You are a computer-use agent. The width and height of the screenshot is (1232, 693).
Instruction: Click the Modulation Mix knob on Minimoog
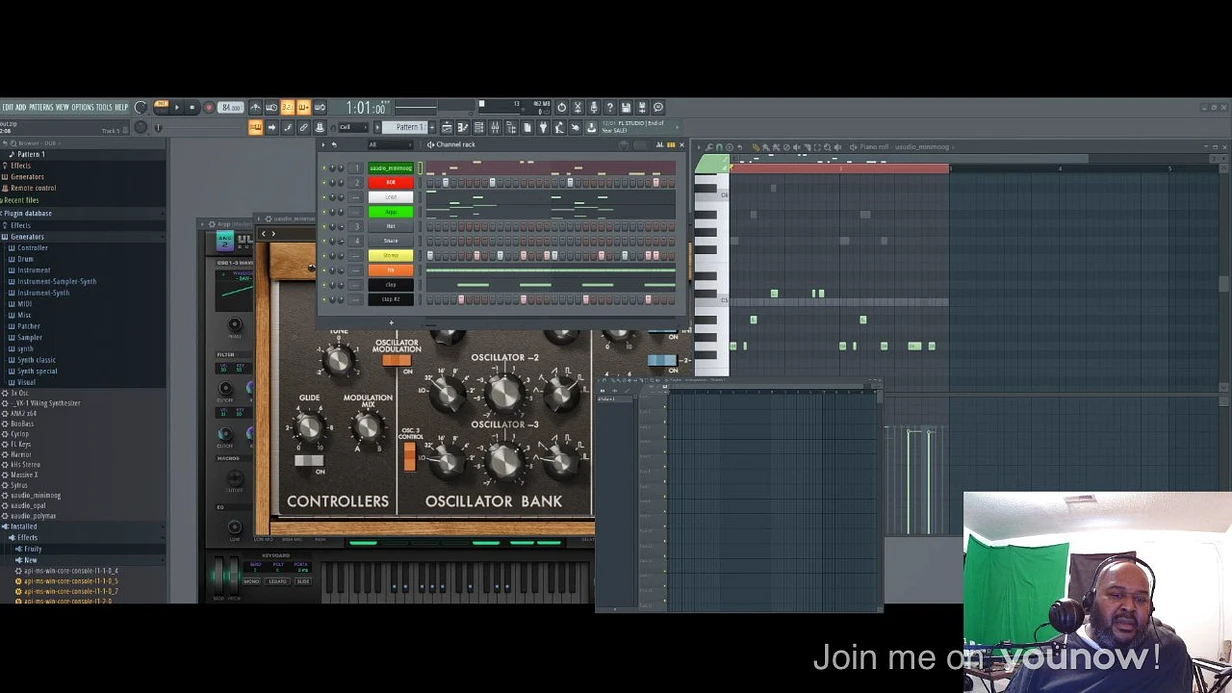coord(367,428)
